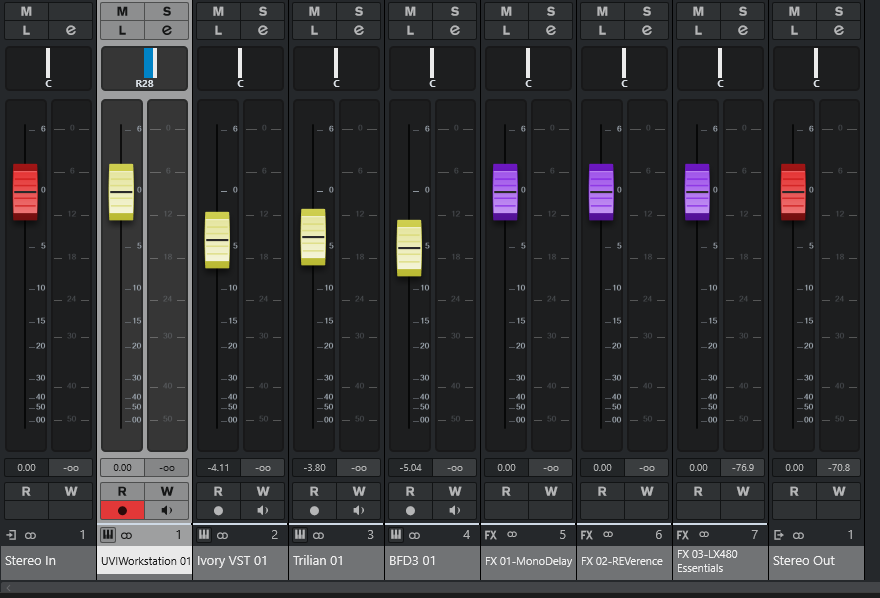Viewport: 880px width, 598px height.
Task: Open edit channel settings for FX 01-MonoDelay
Action: [551, 30]
